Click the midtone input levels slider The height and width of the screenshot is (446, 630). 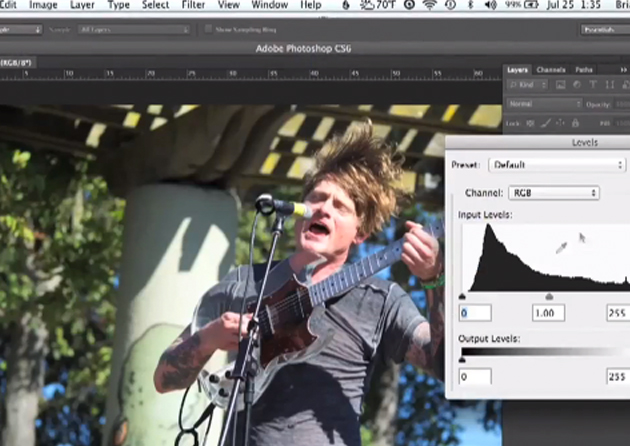pyautogui.click(x=549, y=296)
